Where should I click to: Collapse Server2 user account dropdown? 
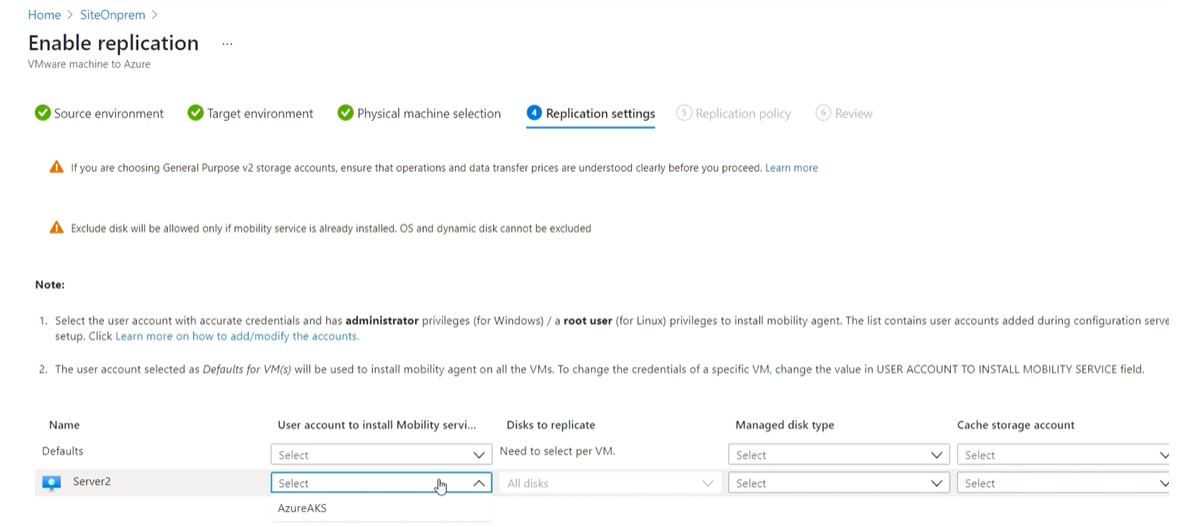(381, 483)
